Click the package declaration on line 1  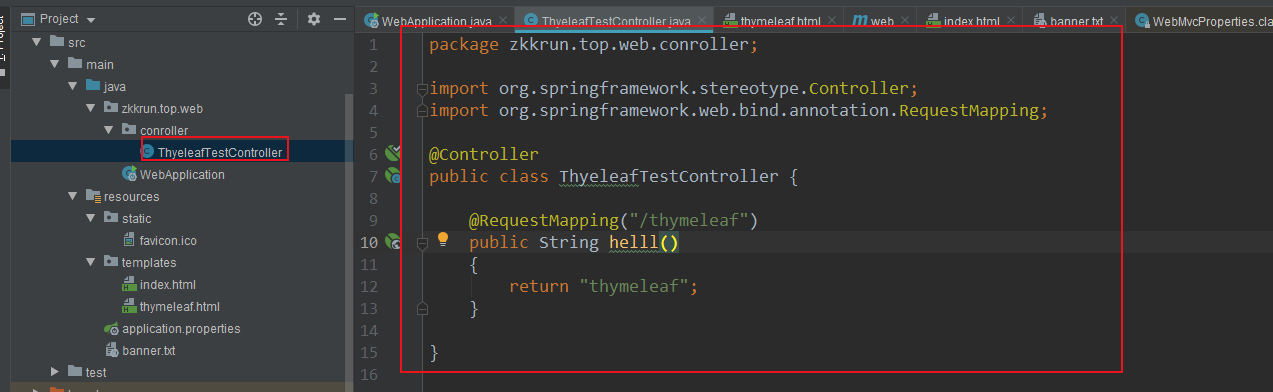pyautogui.click(x=594, y=44)
